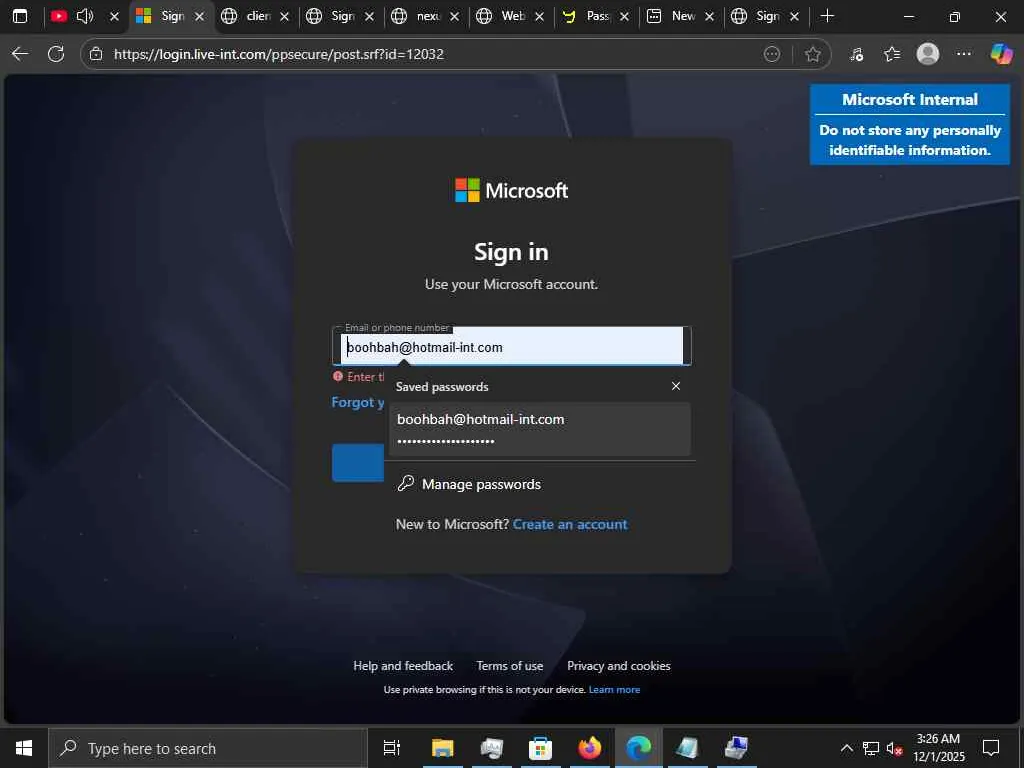1024x768 pixels.
Task: Close the 'Pass' tab
Action: click(x=624, y=16)
